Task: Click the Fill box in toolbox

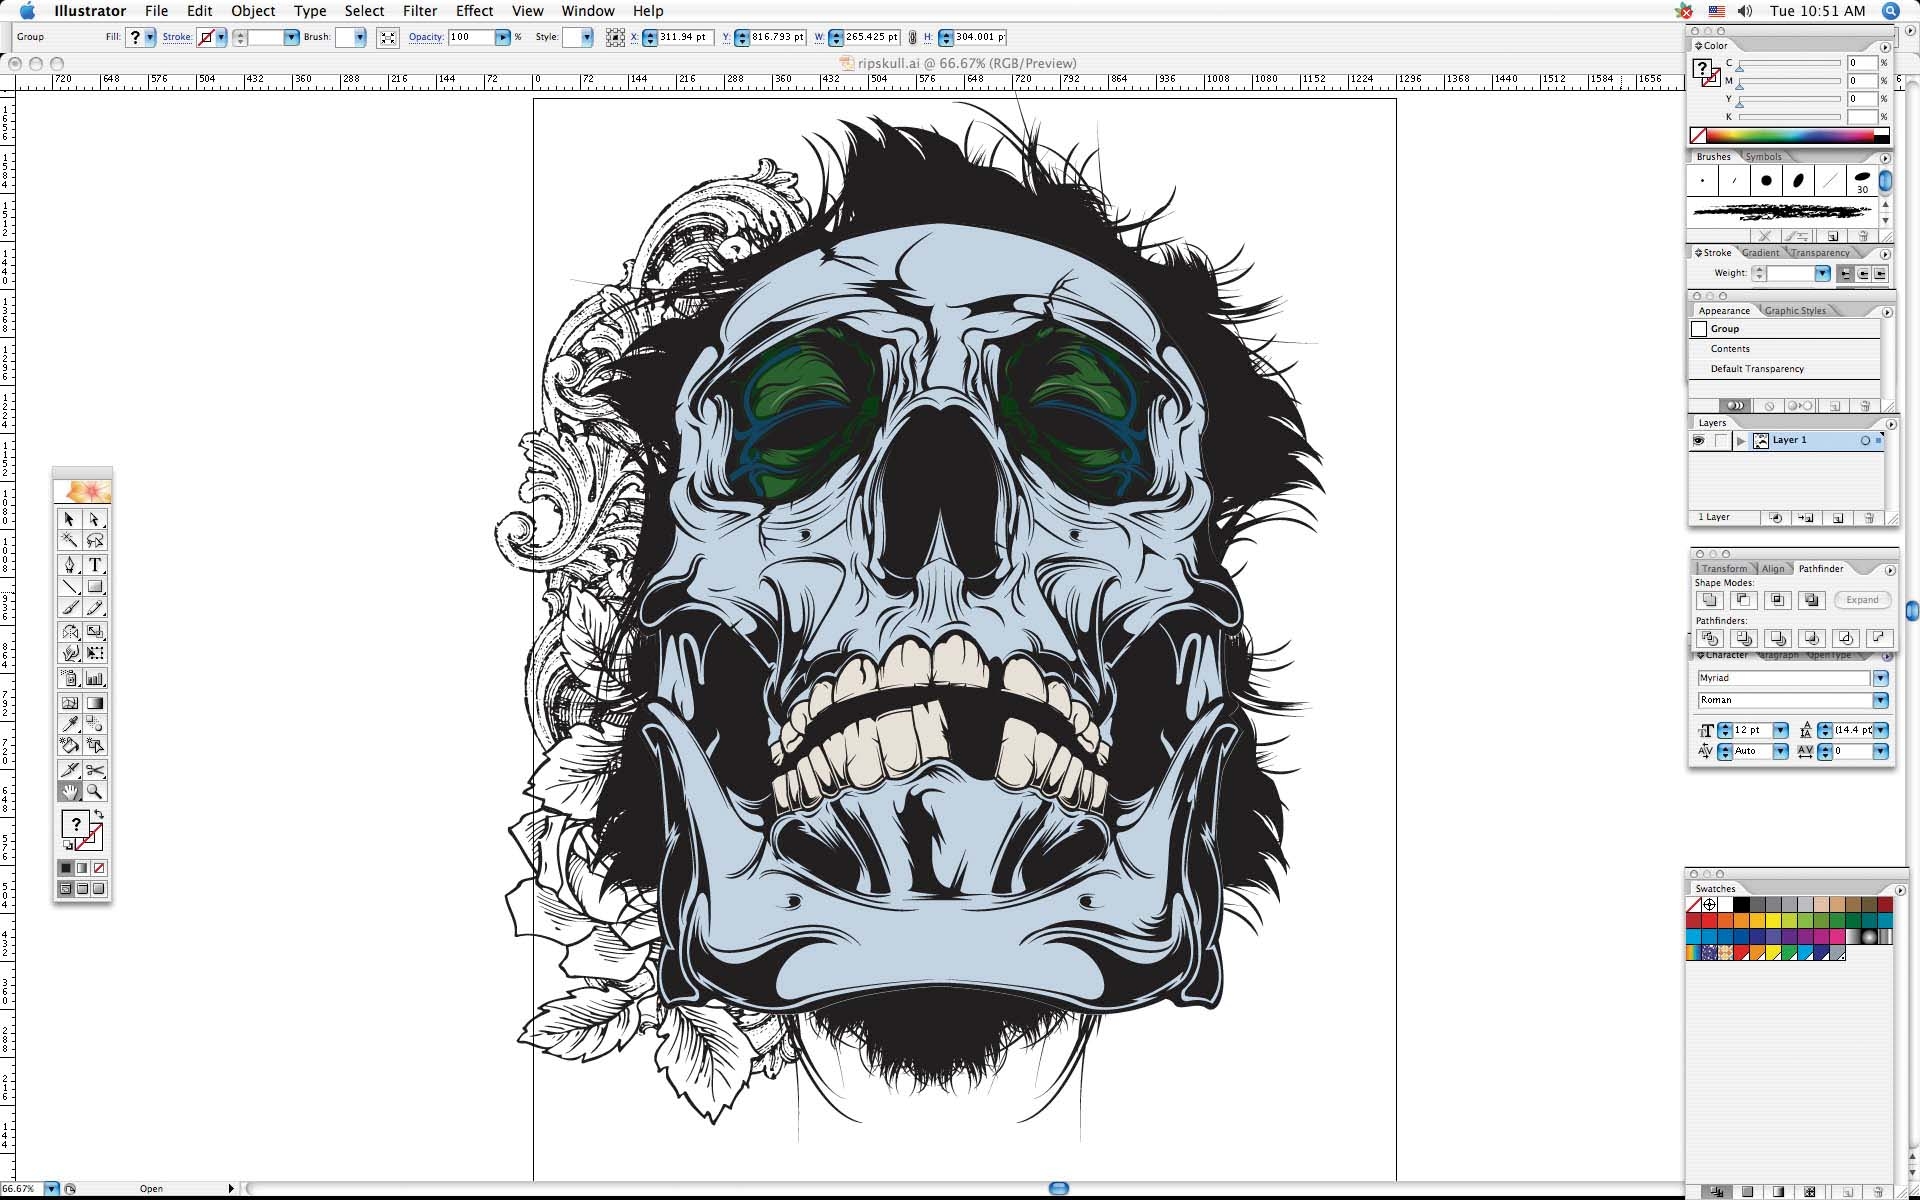Action: pos(75,824)
